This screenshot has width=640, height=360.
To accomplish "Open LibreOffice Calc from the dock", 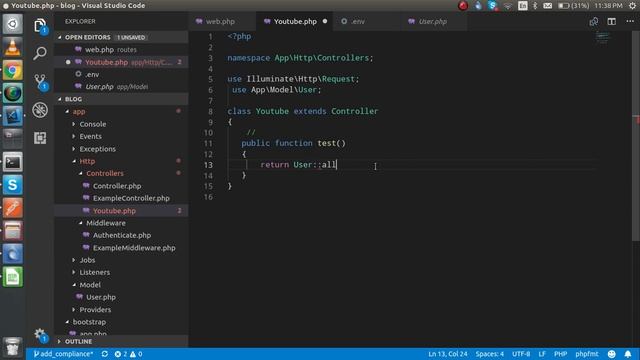I will point(13,277).
